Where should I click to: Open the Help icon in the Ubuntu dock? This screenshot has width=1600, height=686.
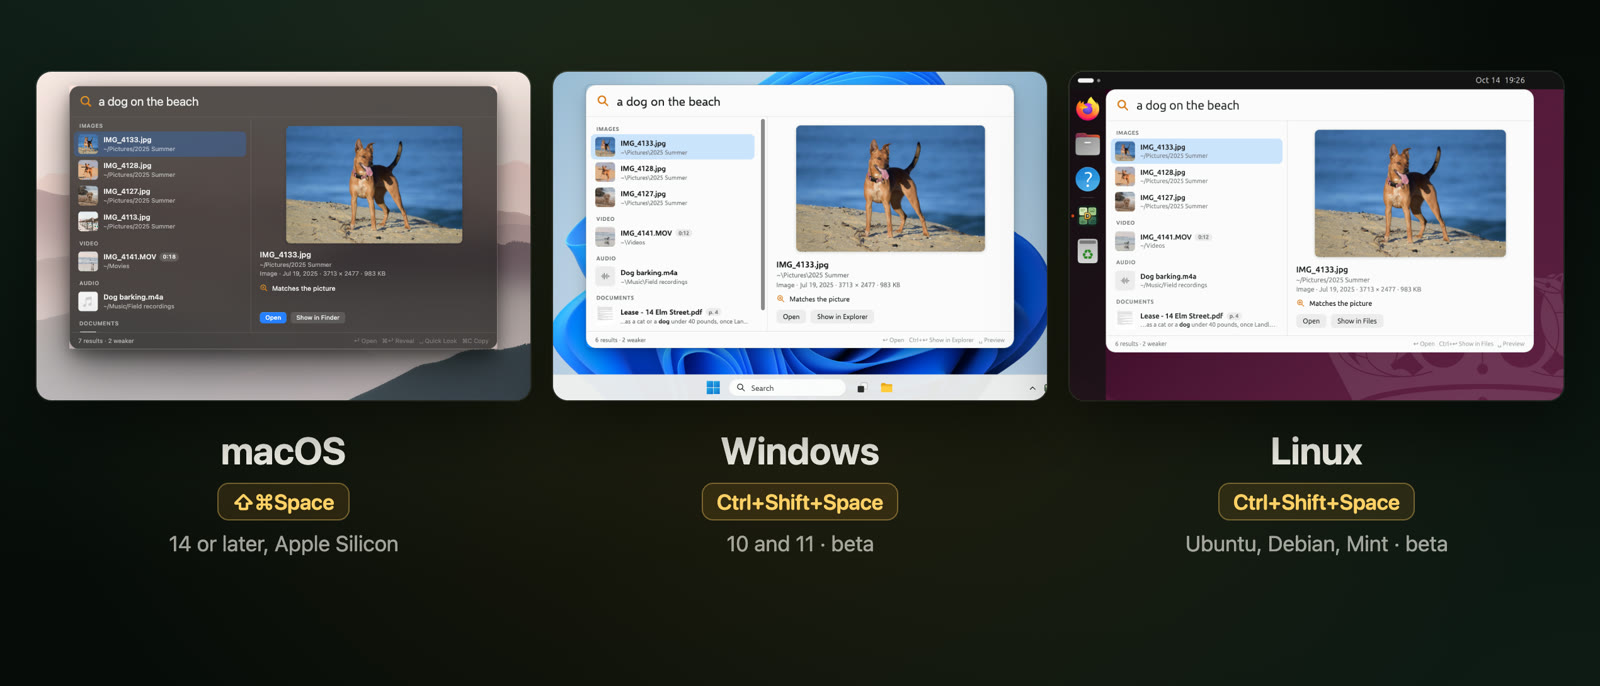click(x=1087, y=179)
